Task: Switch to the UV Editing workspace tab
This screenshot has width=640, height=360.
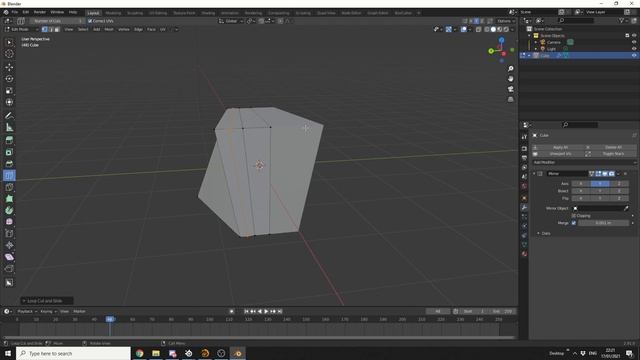Action: 158,13
